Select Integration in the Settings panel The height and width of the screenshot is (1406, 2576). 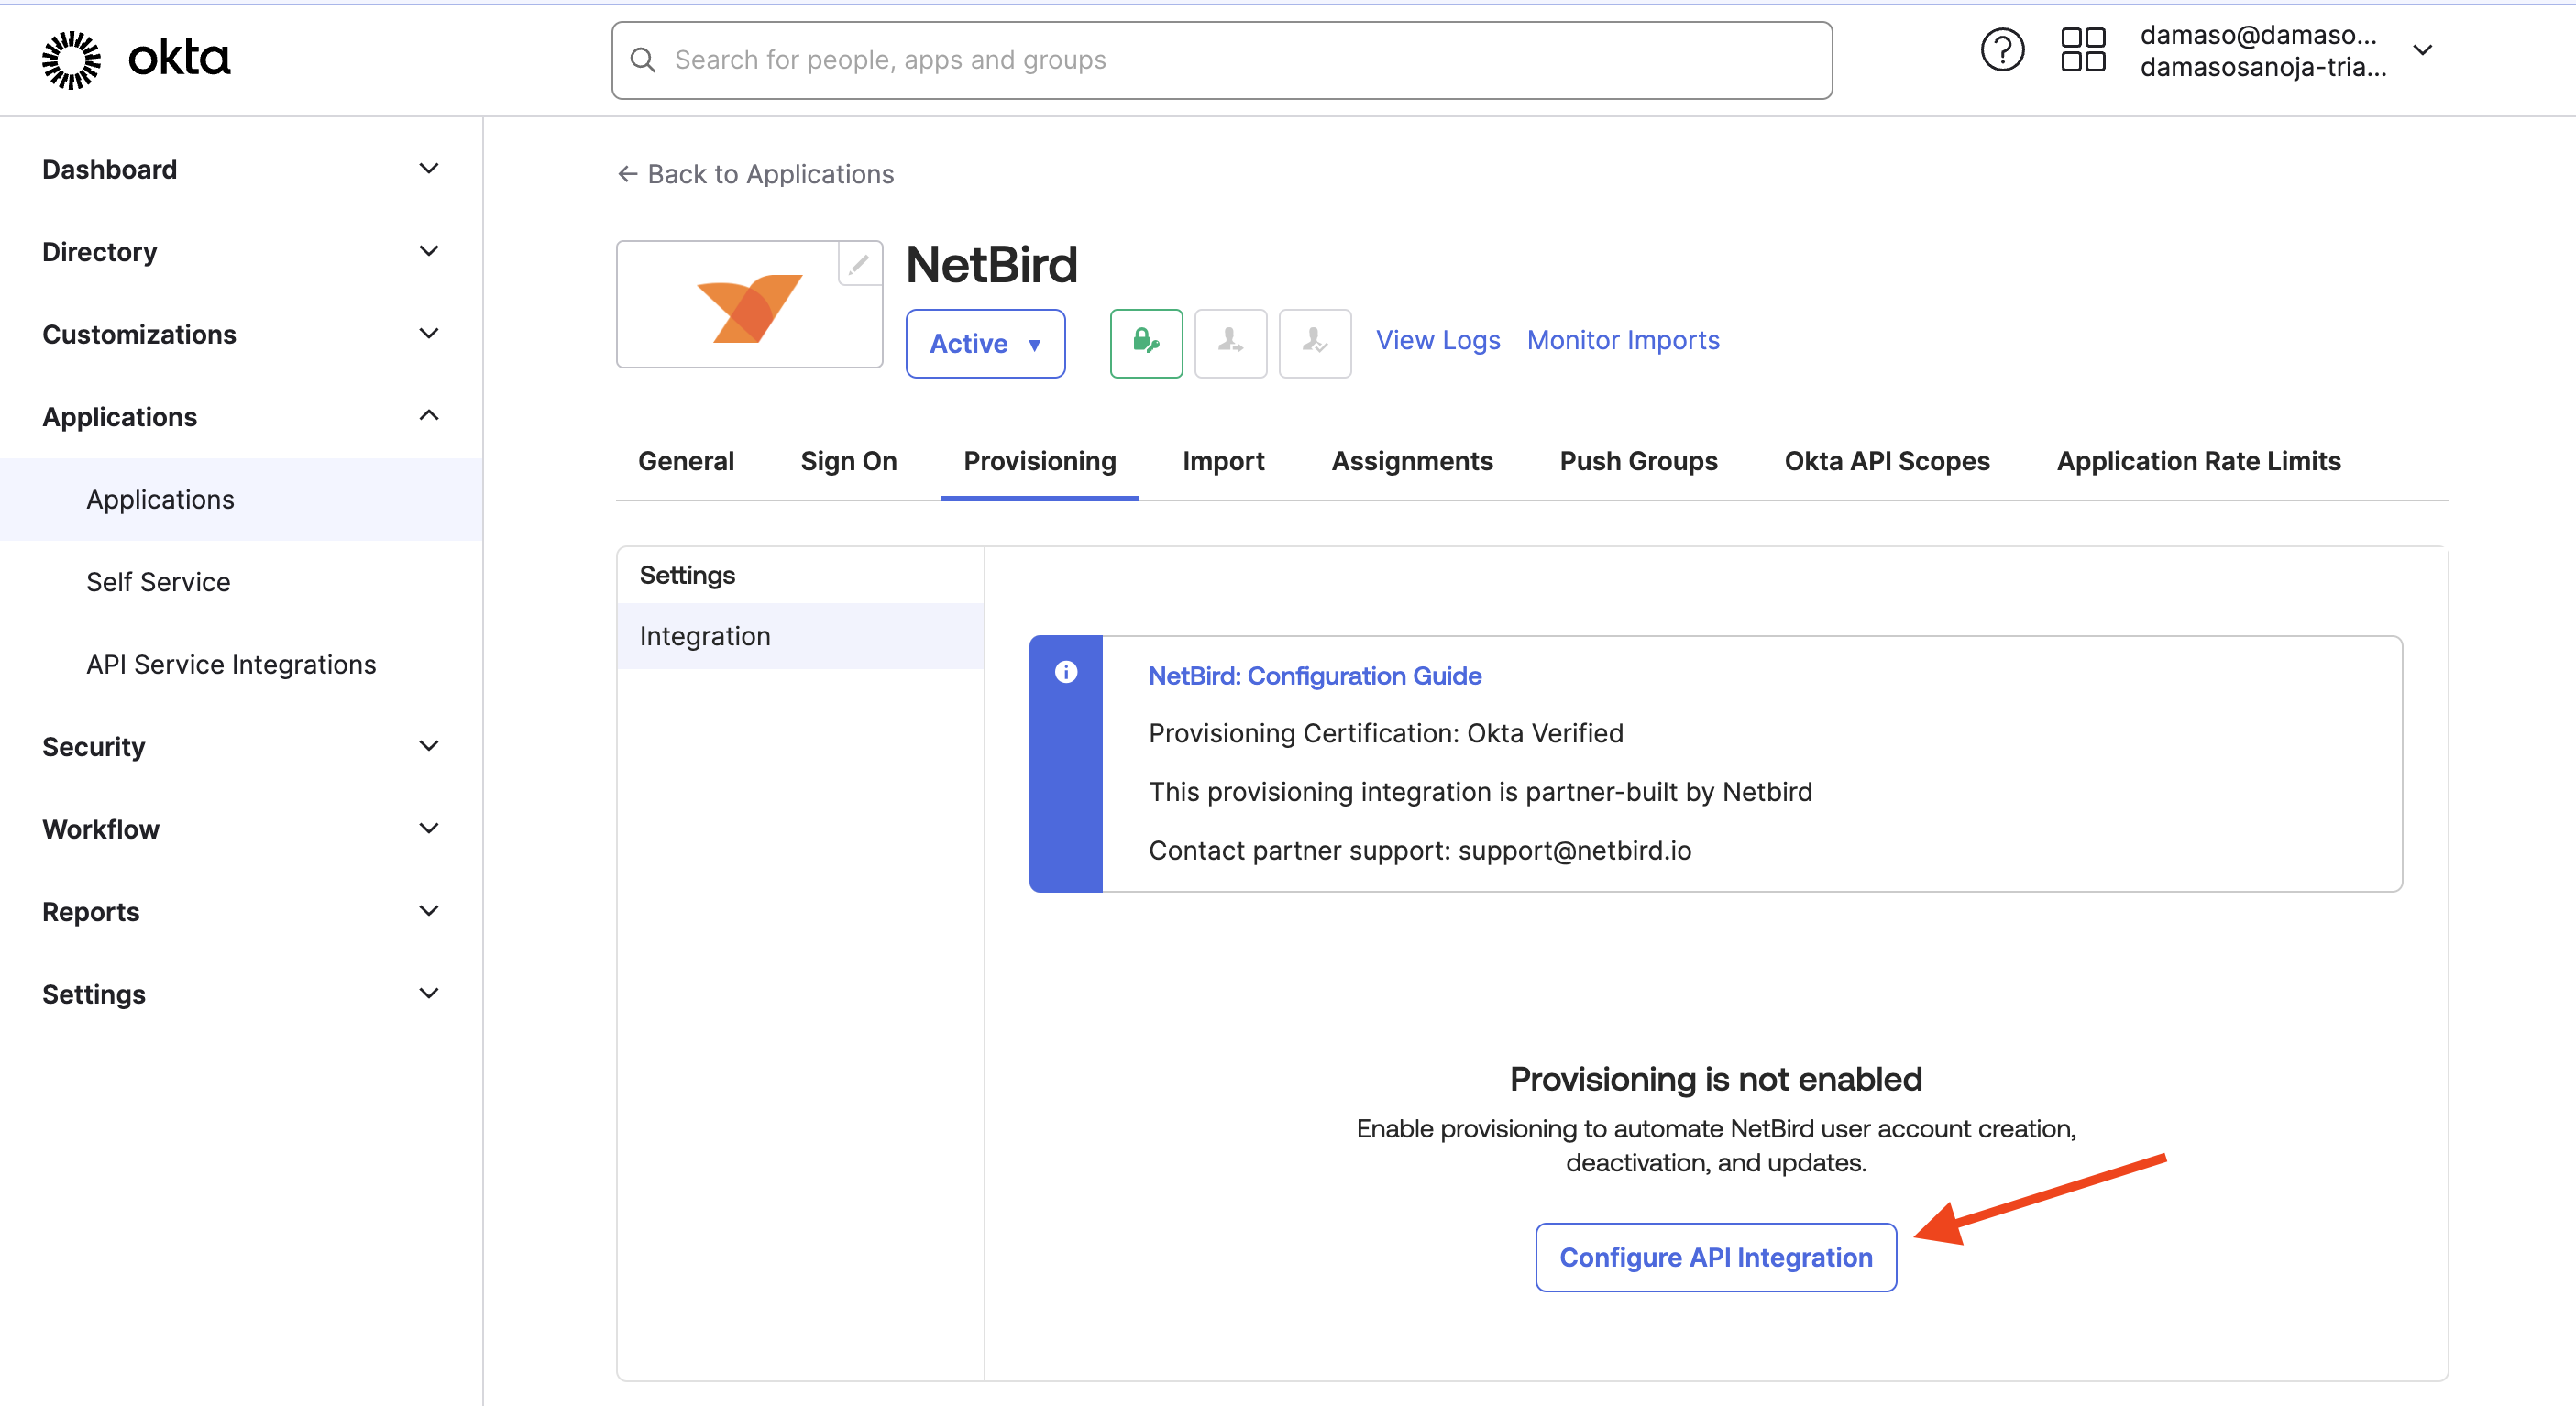click(x=704, y=635)
